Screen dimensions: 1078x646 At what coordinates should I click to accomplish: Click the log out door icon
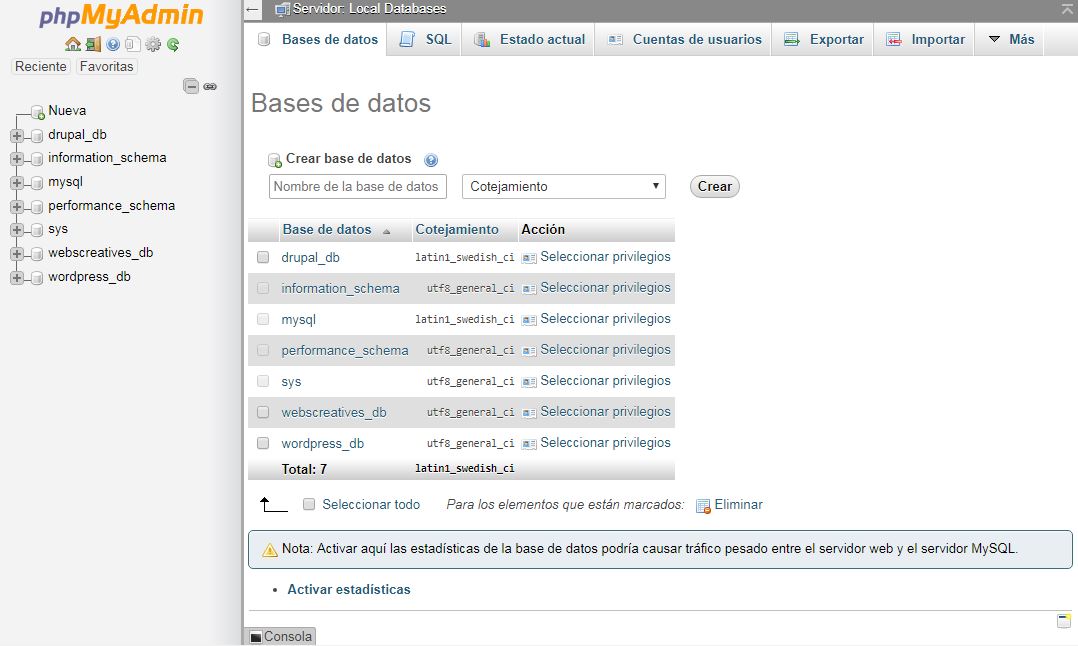coord(94,45)
